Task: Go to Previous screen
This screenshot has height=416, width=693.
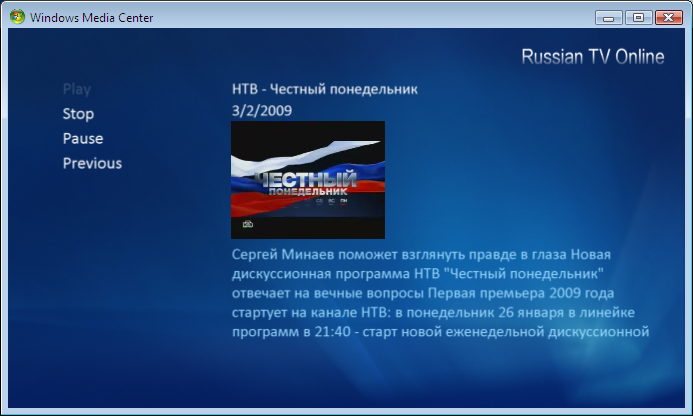Action: point(92,163)
